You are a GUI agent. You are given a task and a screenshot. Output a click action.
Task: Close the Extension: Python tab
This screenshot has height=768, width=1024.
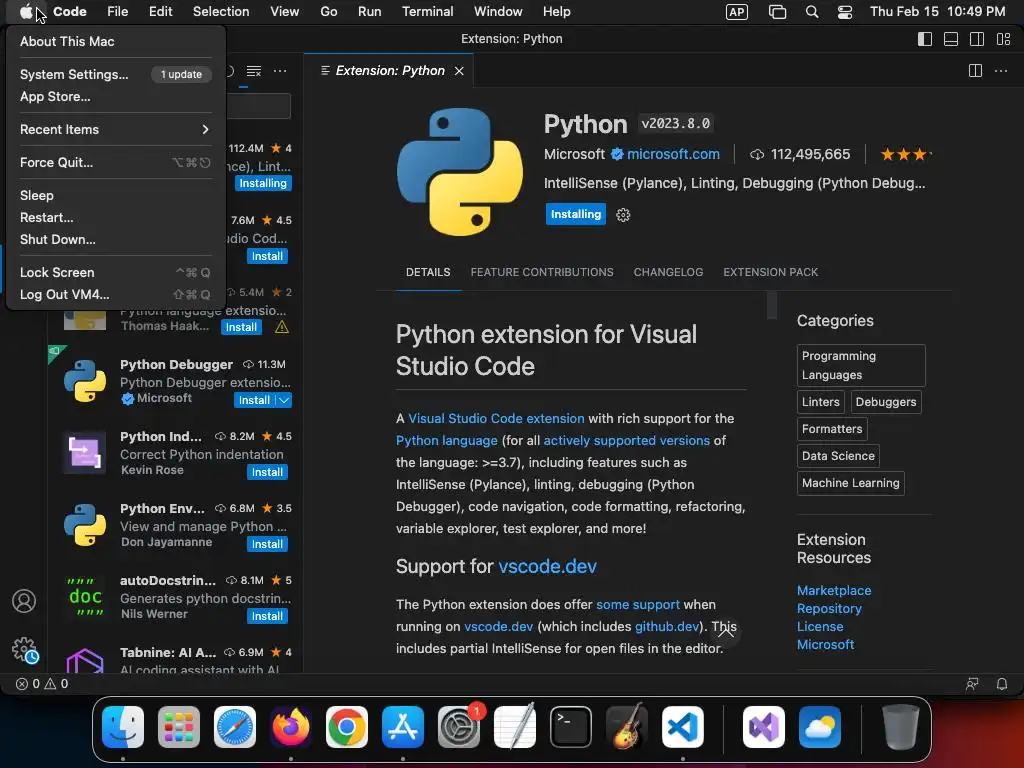pos(459,71)
